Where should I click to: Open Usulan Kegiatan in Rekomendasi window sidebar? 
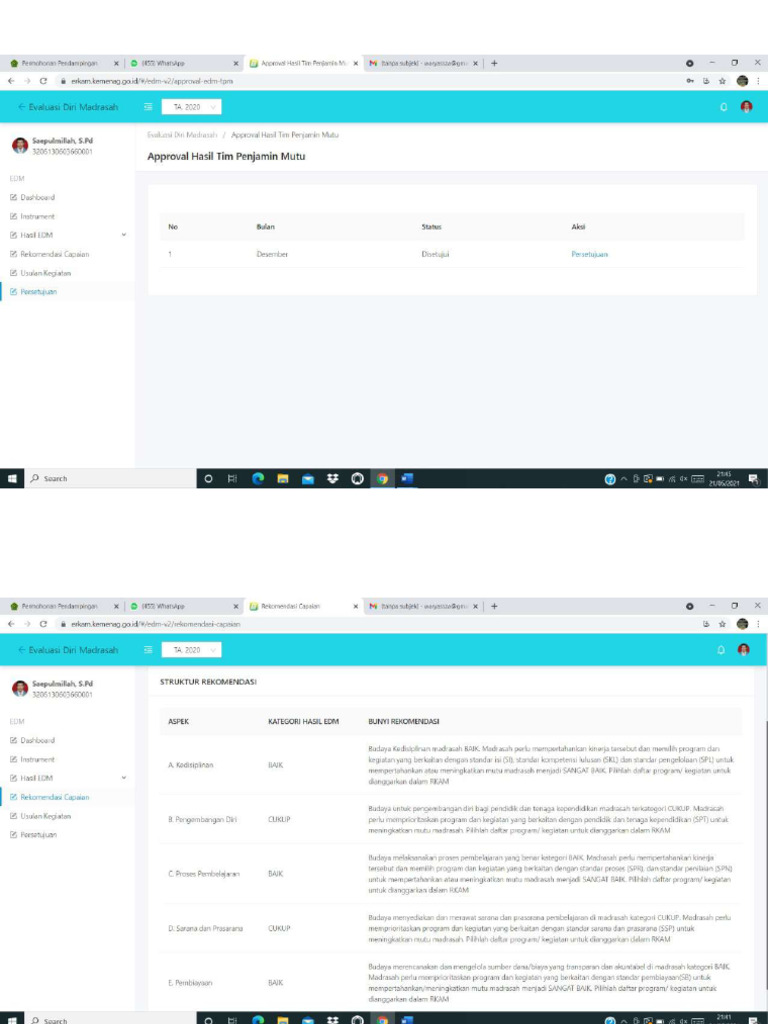(40, 816)
